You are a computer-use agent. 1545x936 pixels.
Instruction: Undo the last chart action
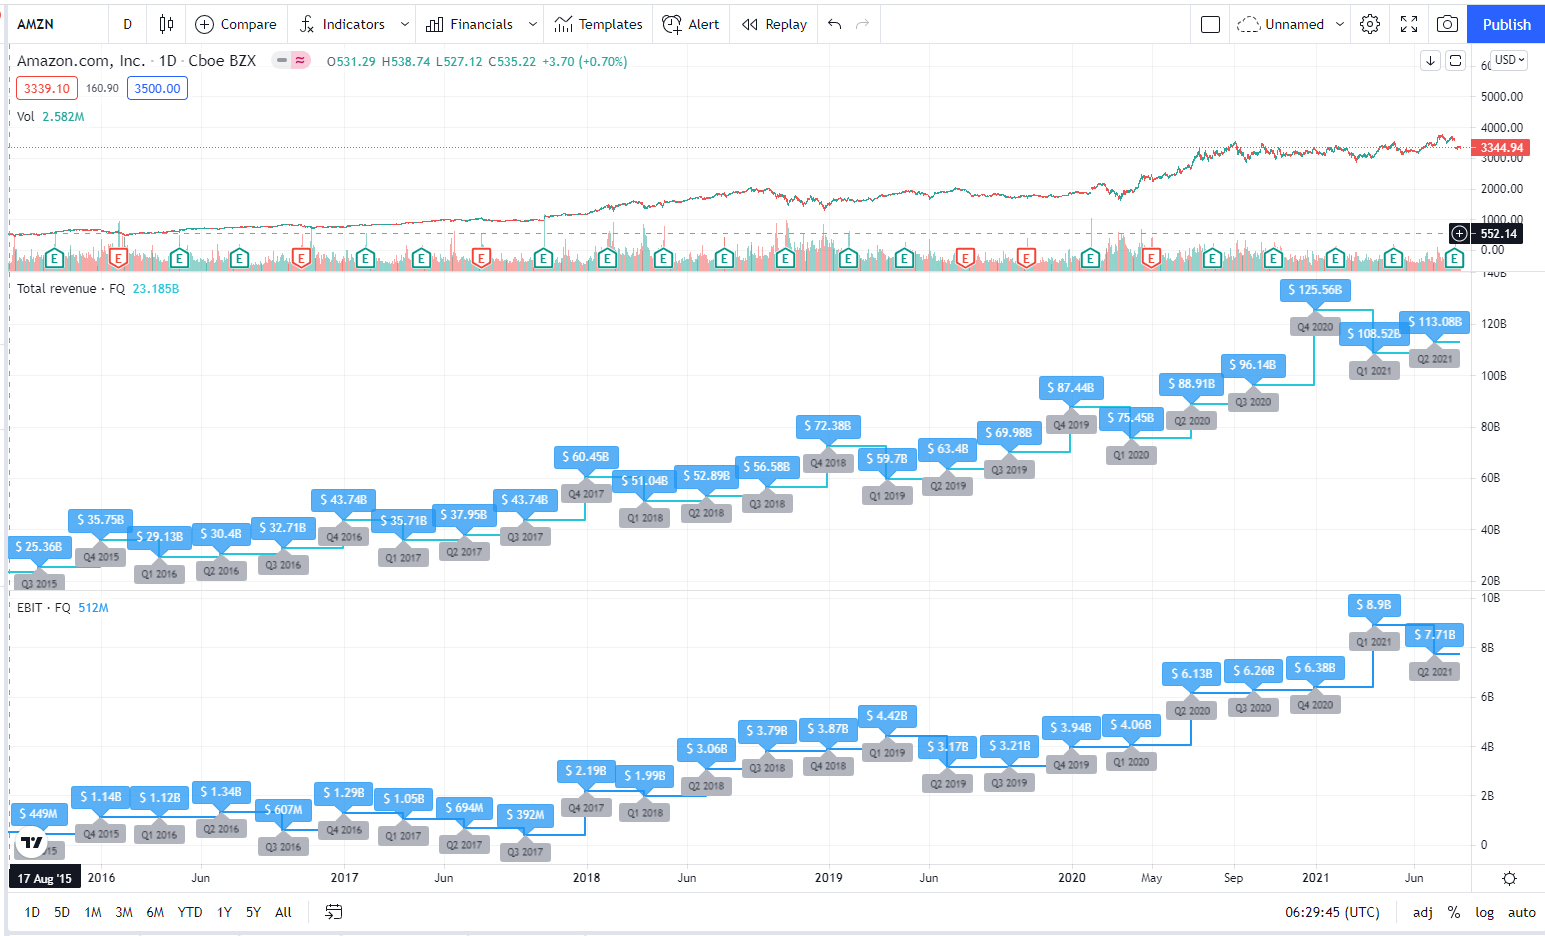(x=835, y=24)
